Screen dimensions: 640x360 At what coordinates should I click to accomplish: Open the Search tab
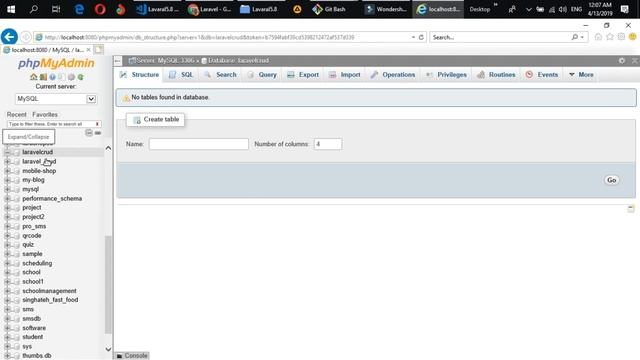220,75
